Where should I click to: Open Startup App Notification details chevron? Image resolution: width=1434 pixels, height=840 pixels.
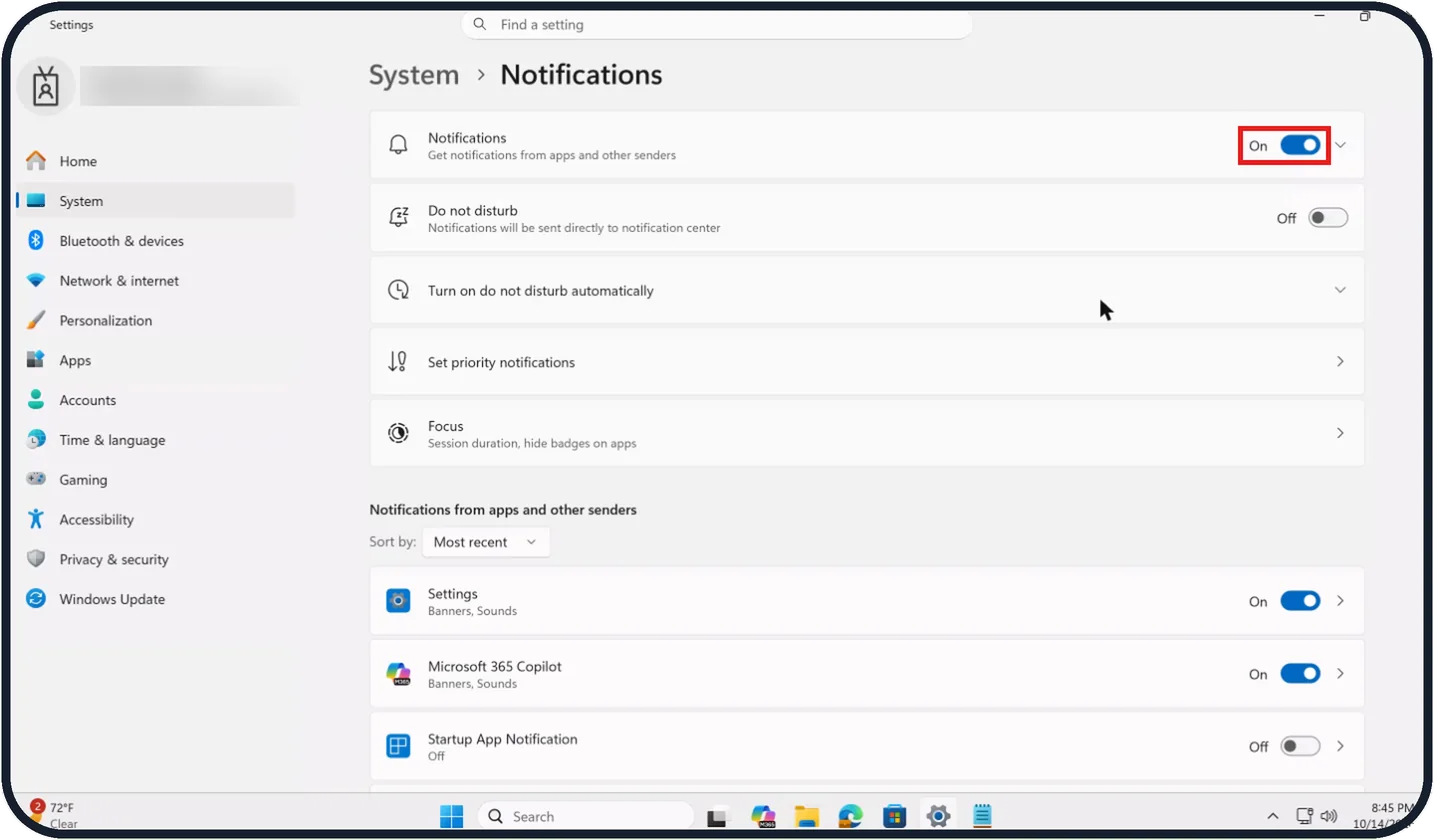pyautogui.click(x=1341, y=746)
